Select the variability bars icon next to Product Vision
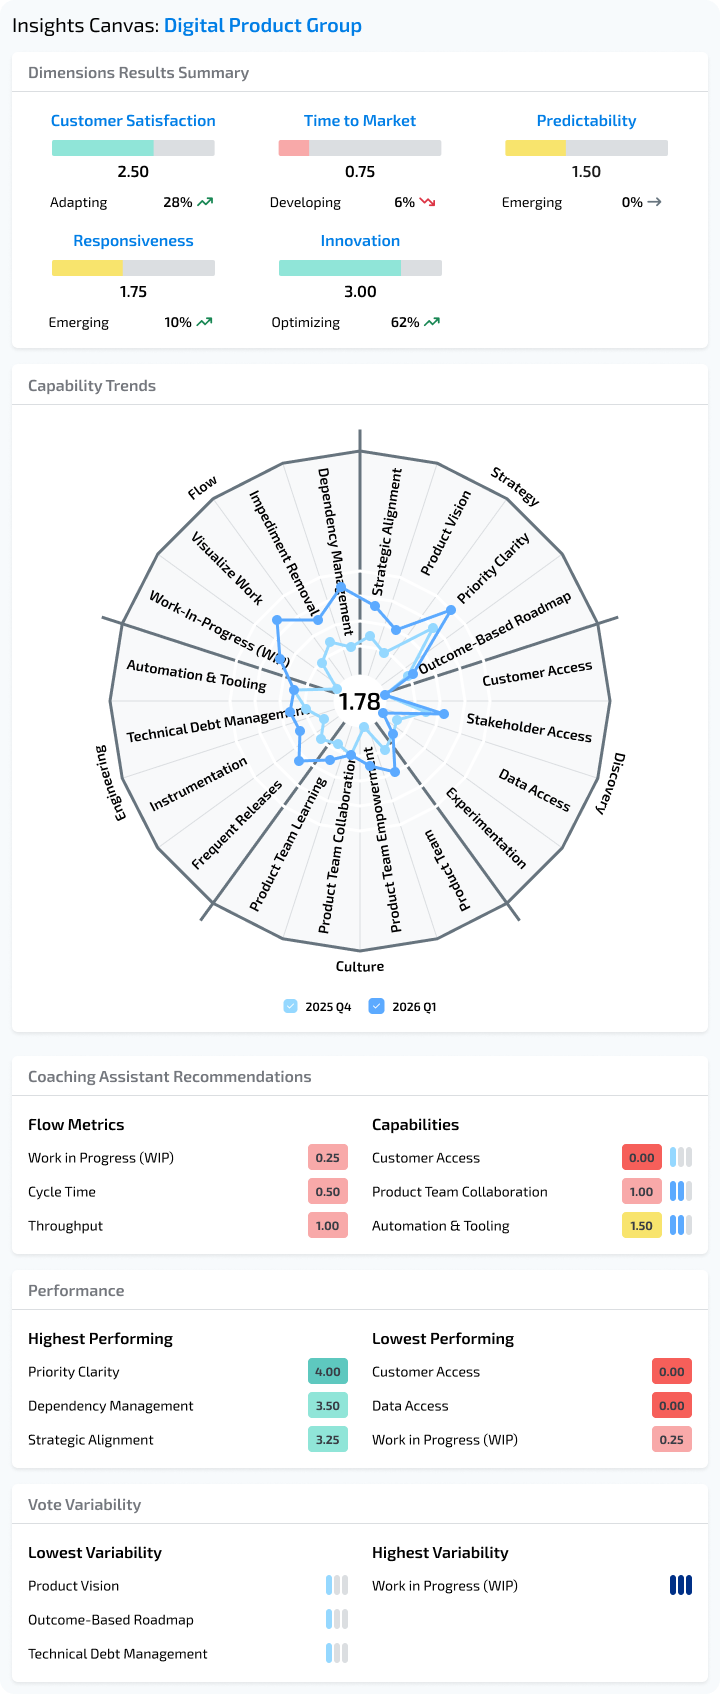 pyautogui.click(x=337, y=1585)
